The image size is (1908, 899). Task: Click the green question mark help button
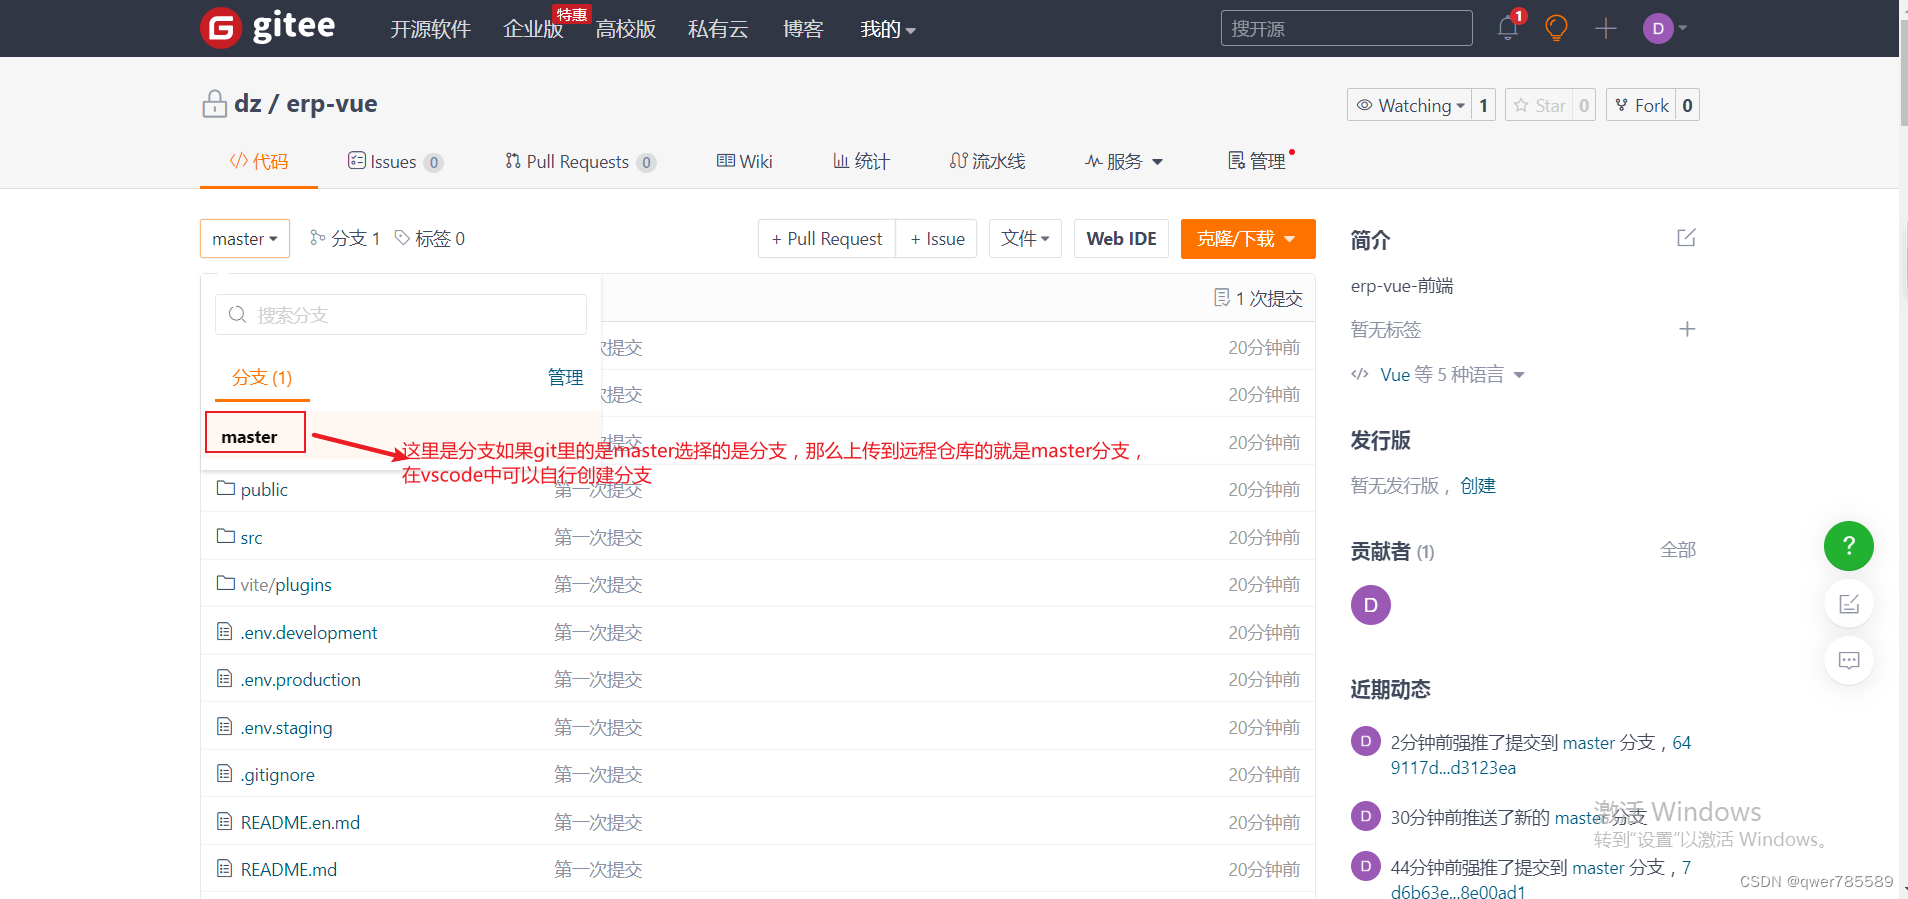tap(1849, 546)
